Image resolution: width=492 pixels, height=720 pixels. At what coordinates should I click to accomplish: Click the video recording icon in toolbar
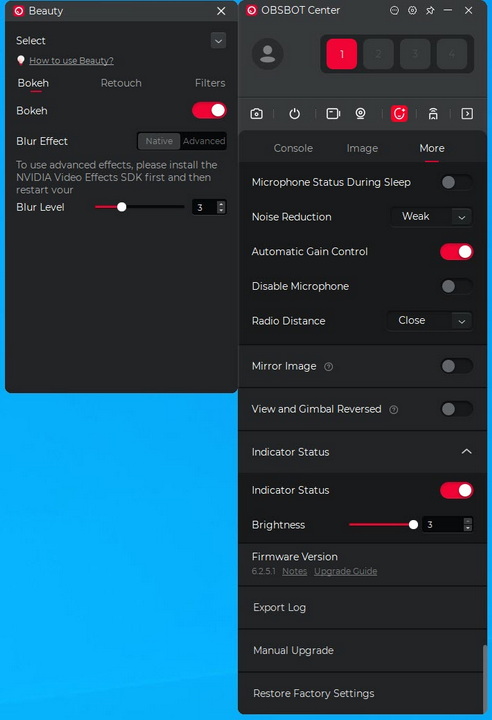pos(333,113)
